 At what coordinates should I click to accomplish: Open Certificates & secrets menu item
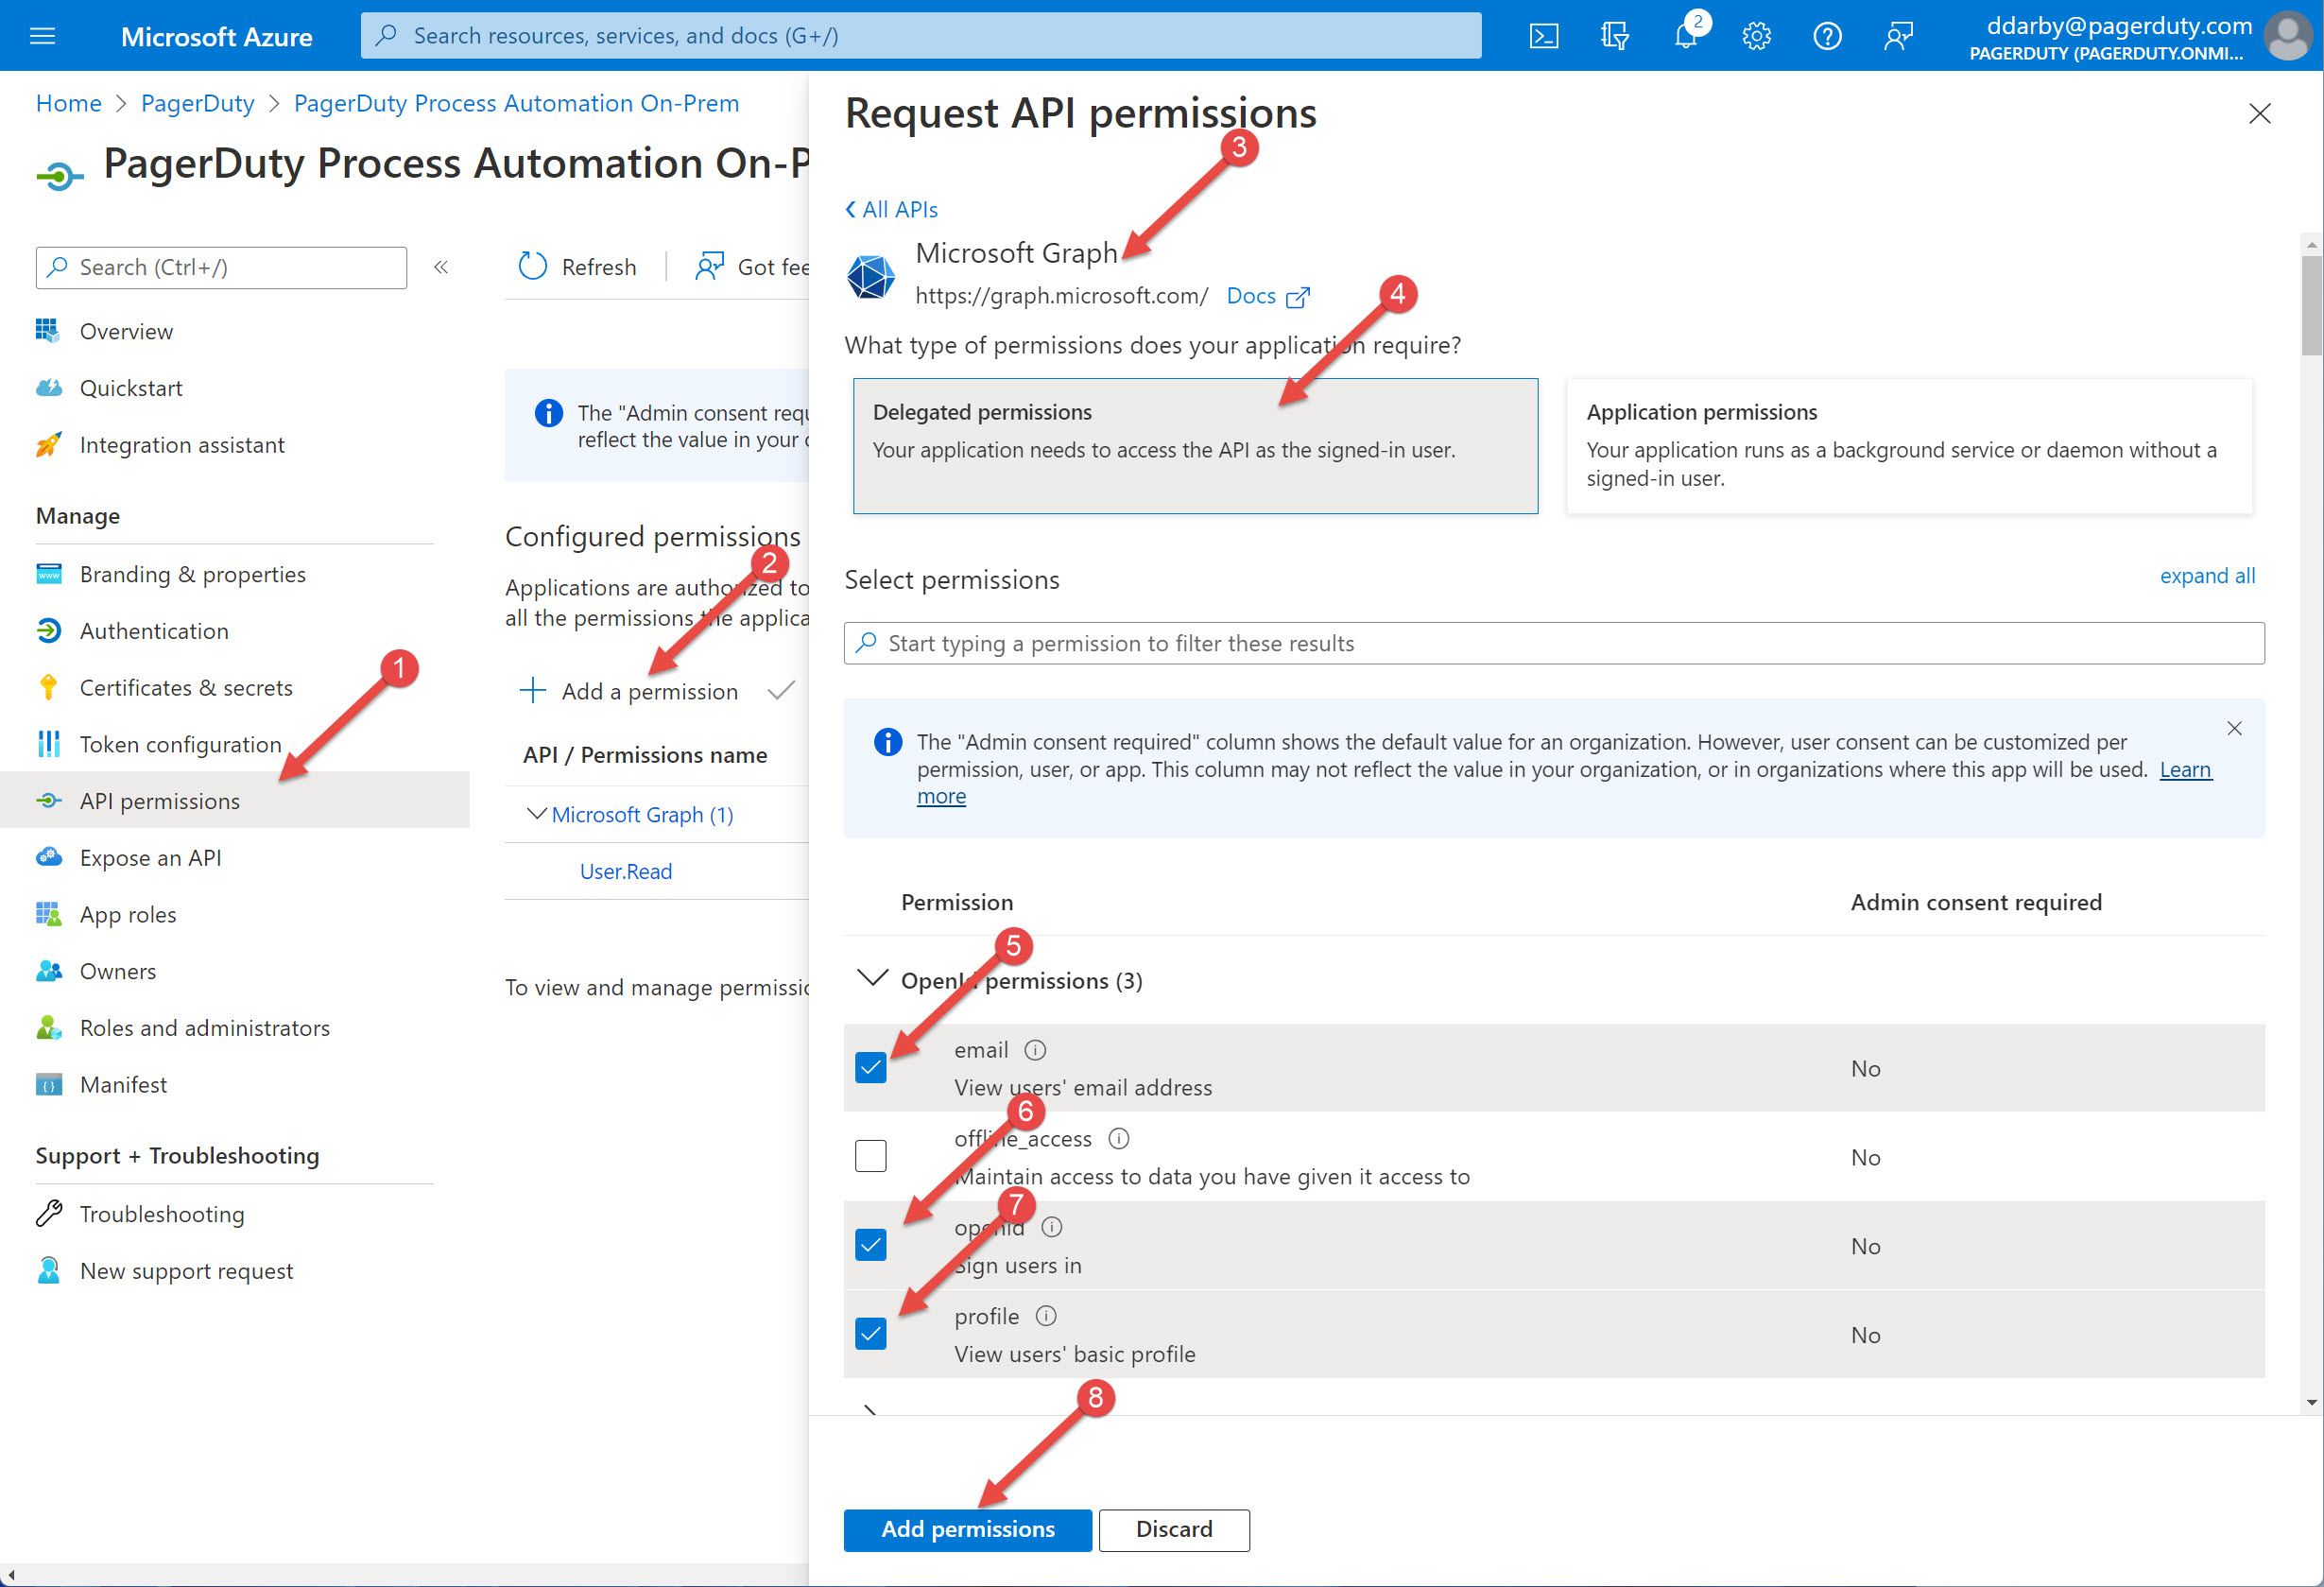click(186, 688)
